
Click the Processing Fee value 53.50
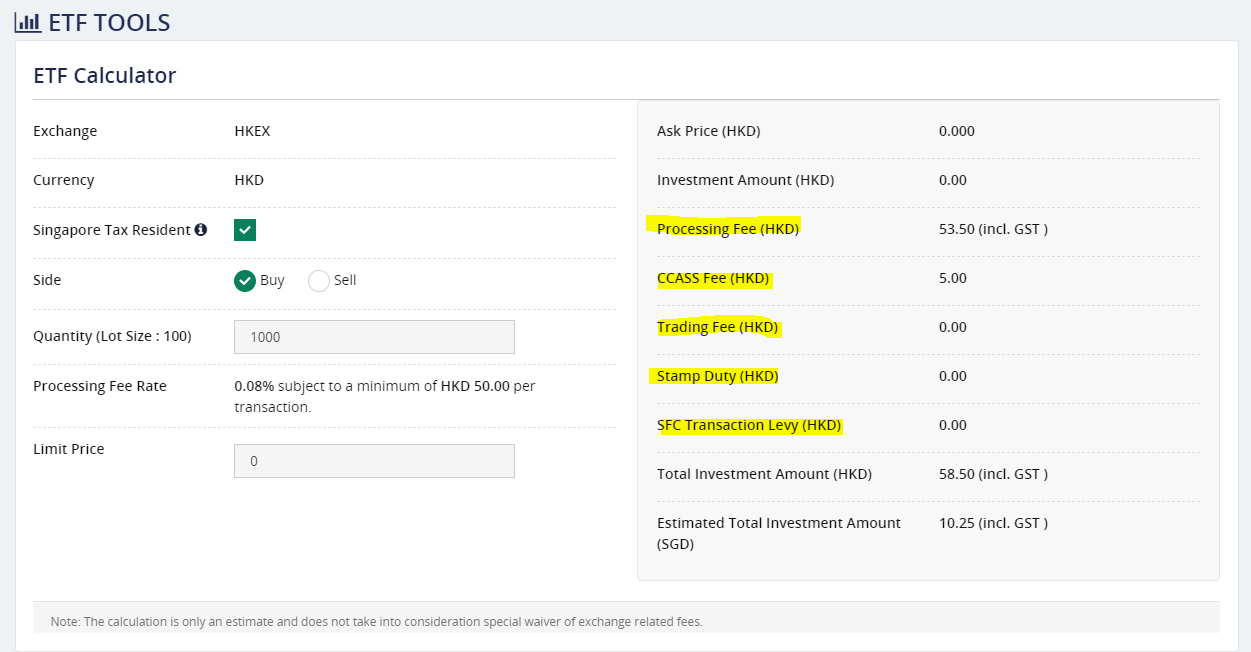(956, 229)
